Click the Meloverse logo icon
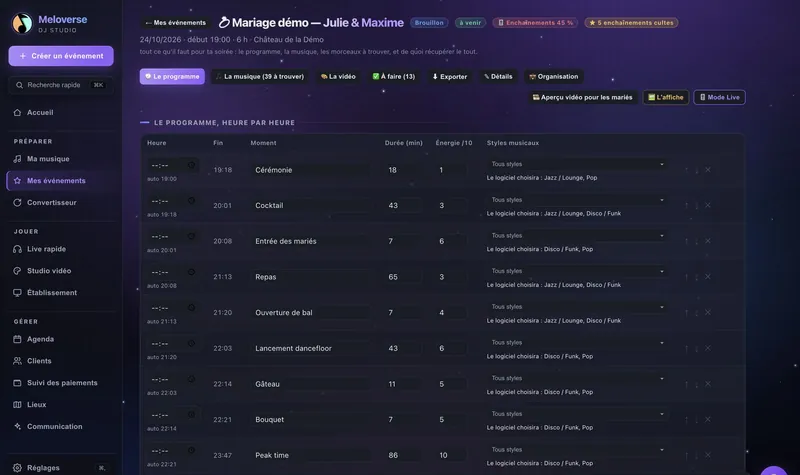 (22, 23)
